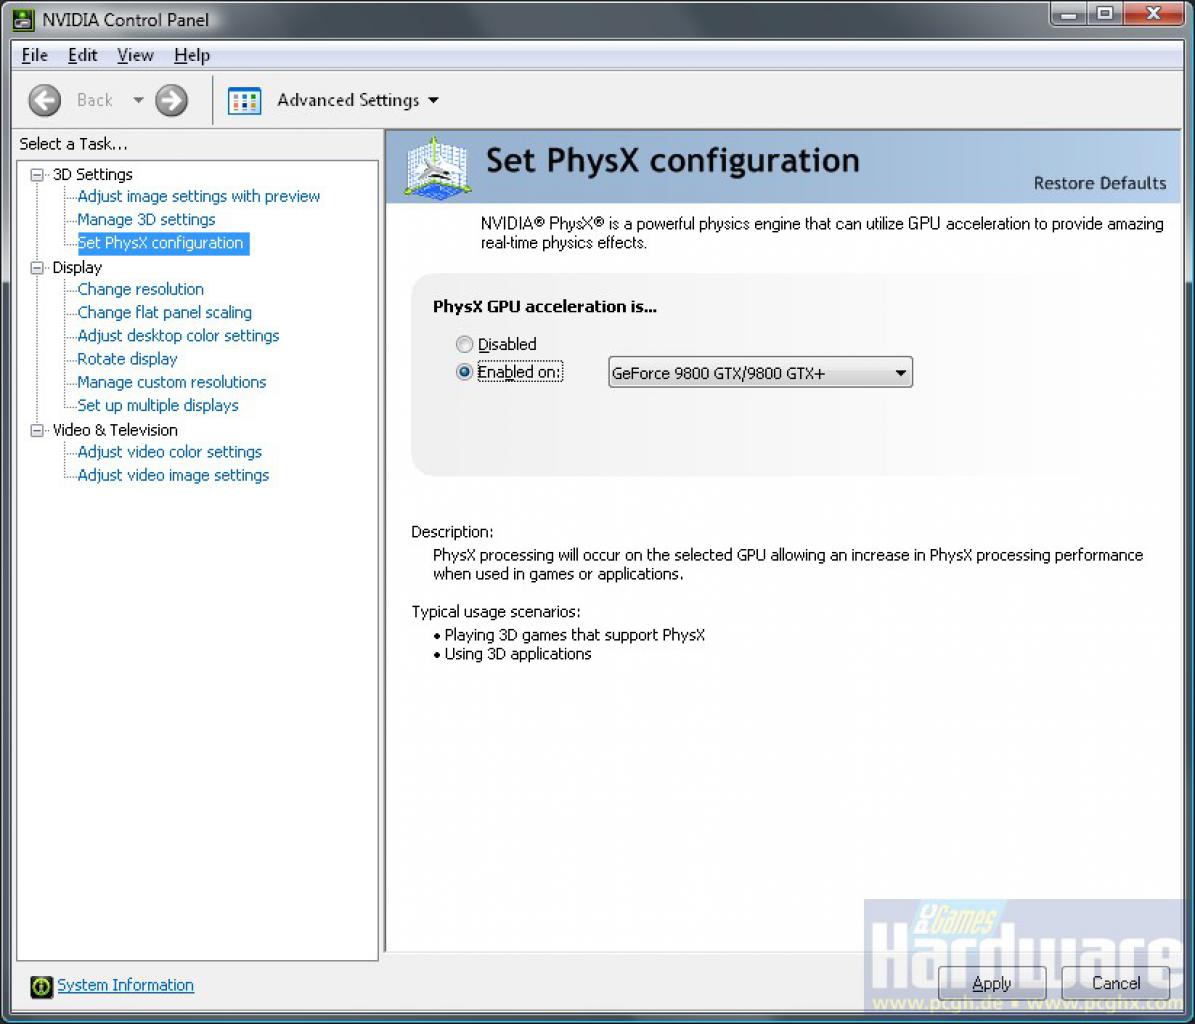The height and width of the screenshot is (1024, 1195).
Task: Open Adjust video color settings
Action: 169,452
